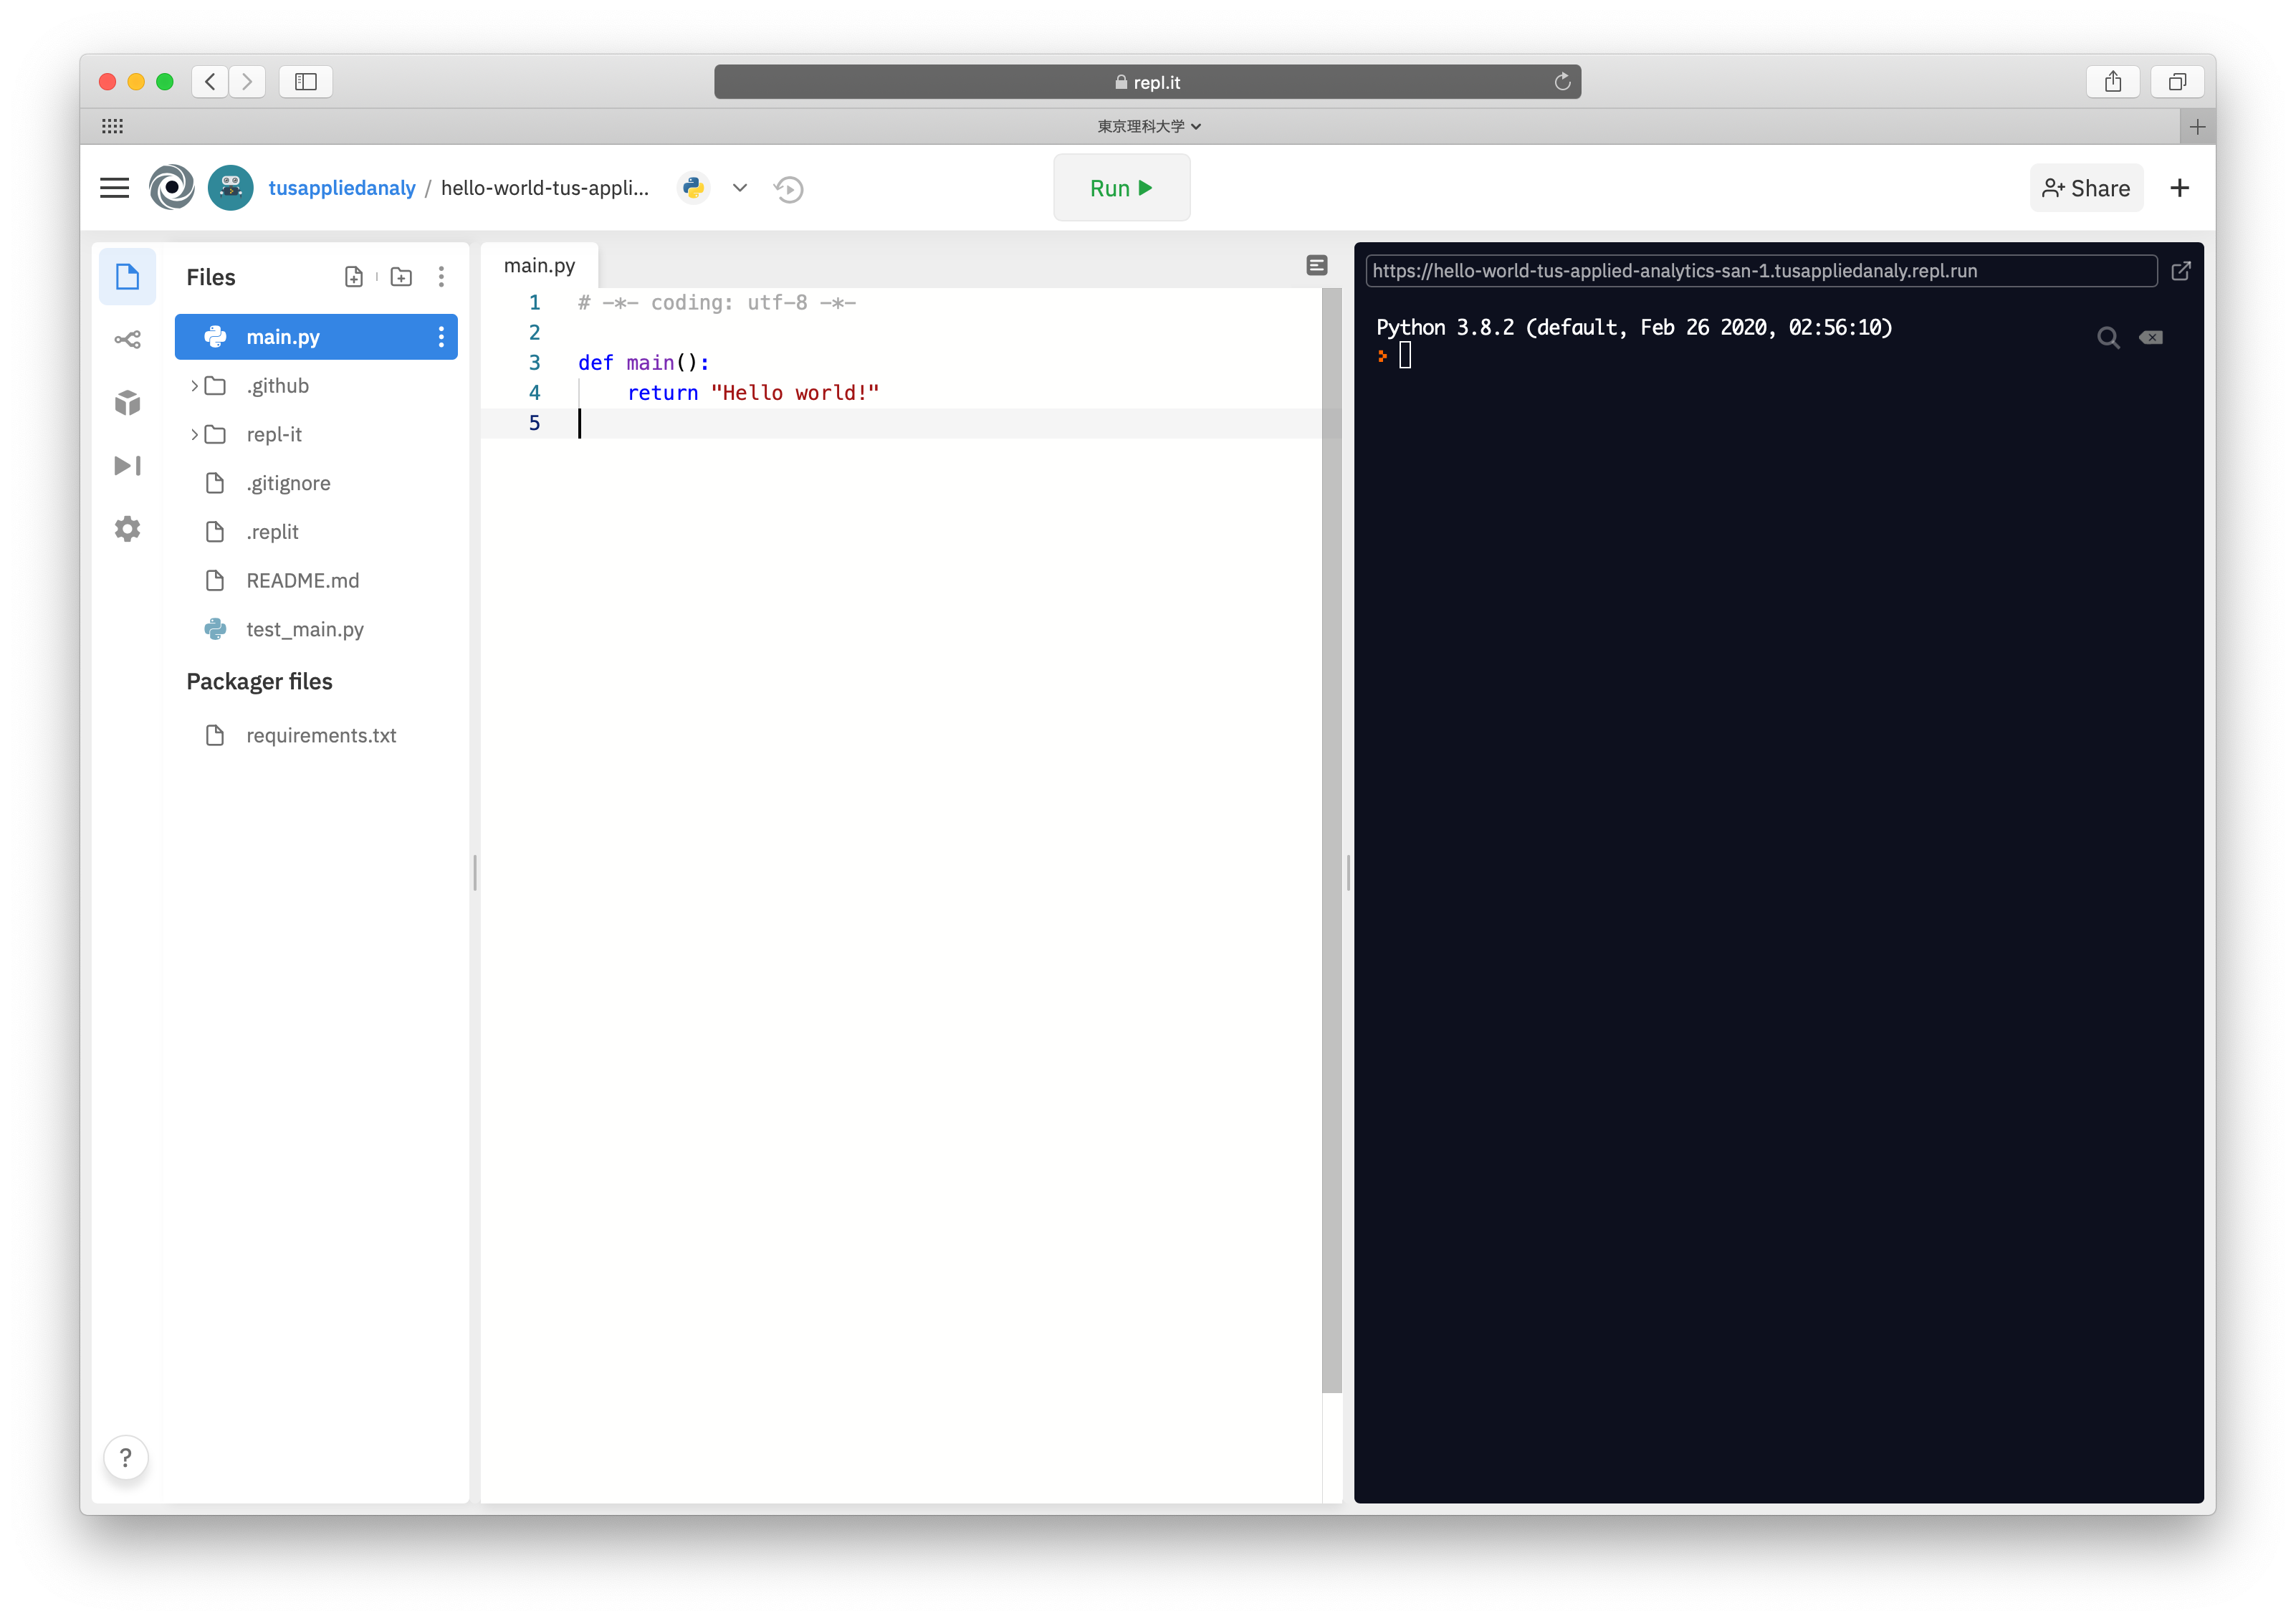Show all tabs in Safari
The width and height of the screenshot is (2296, 1621).
coord(2177,82)
